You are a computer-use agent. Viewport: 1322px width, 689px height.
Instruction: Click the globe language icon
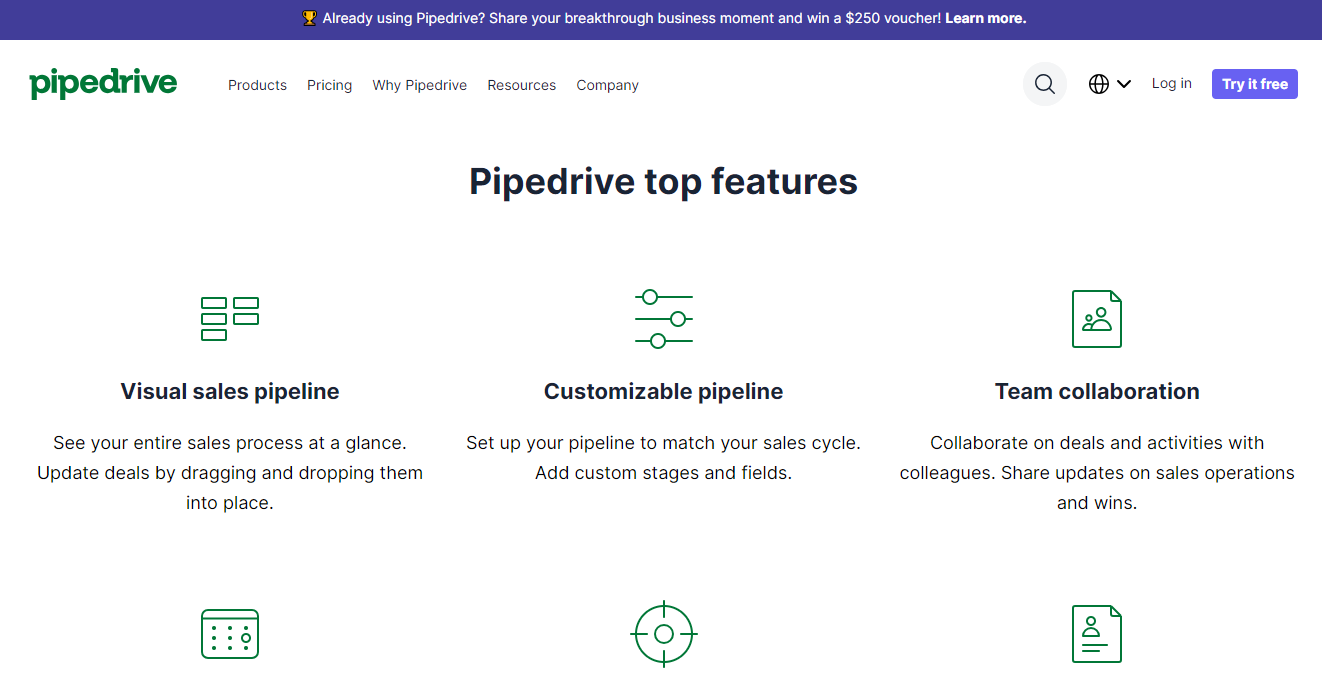click(1099, 84)
